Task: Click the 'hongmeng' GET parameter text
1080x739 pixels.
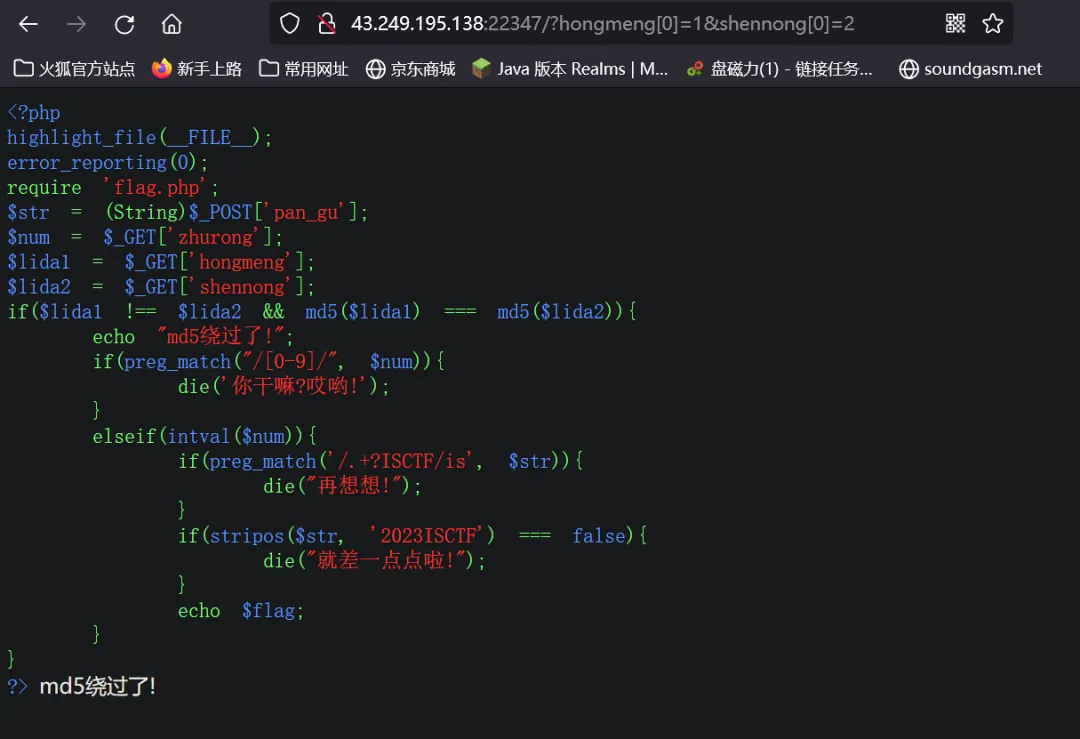Action: click(x=242, y=262)
